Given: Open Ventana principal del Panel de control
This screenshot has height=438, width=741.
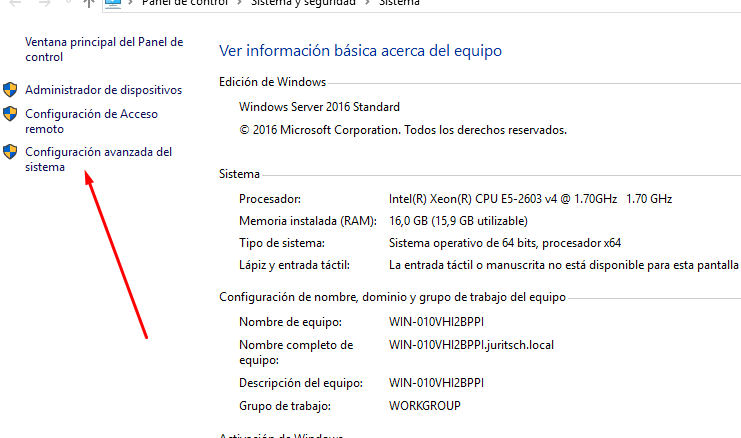Looking at the screenshot, I should [104, 49].
